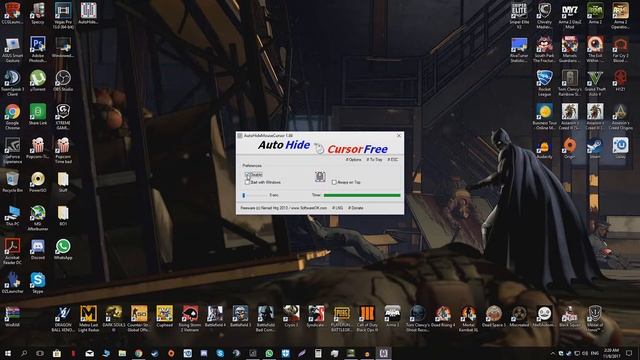
Task: Click the # ESC menu item
Action: [x=392, y=160]
